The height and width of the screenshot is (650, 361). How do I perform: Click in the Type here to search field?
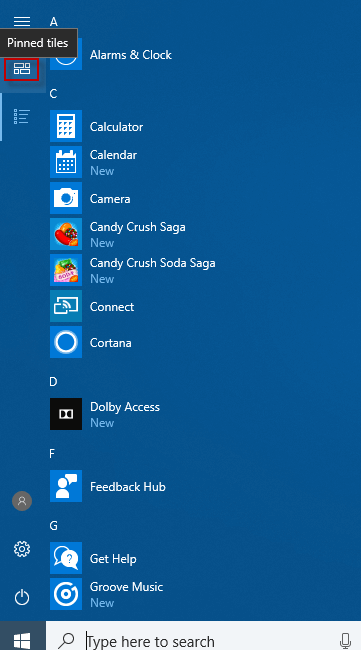tap(203, 635)
